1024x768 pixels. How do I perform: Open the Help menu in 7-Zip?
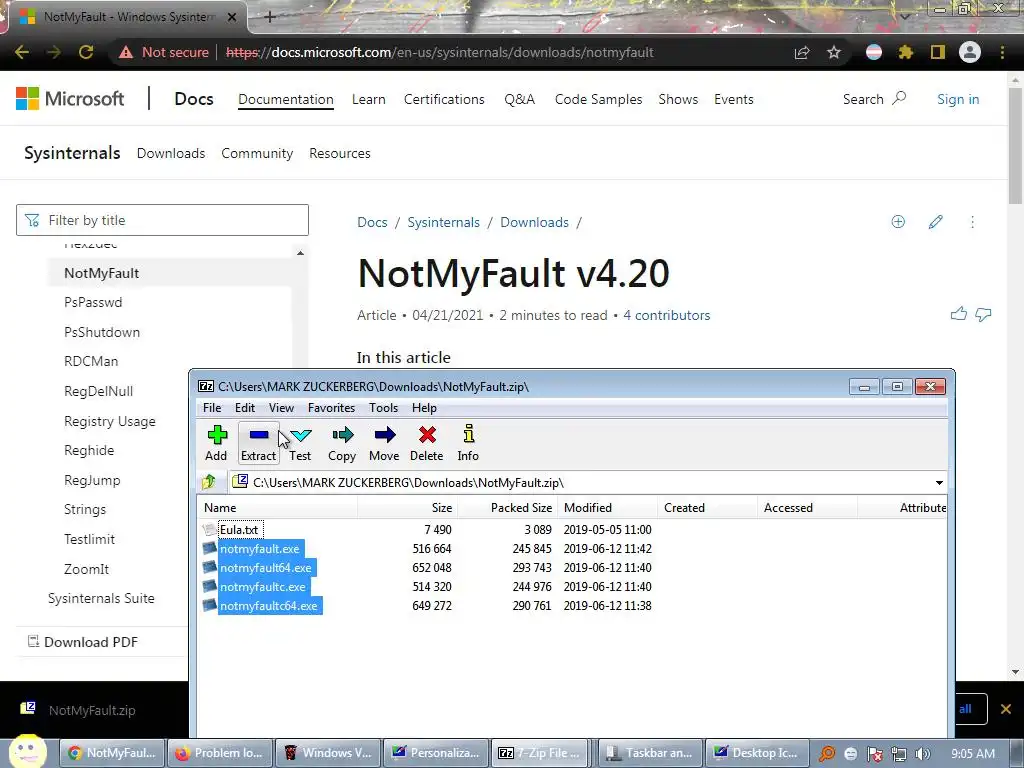click(424, 408)
